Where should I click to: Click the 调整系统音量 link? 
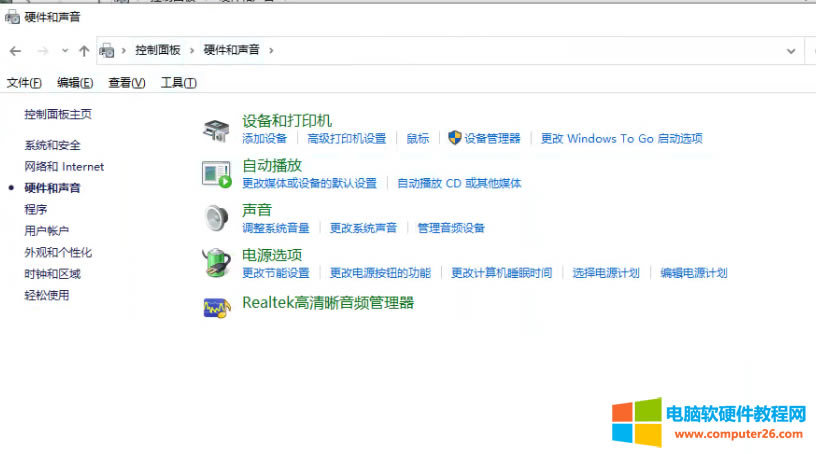coord(276,228)
